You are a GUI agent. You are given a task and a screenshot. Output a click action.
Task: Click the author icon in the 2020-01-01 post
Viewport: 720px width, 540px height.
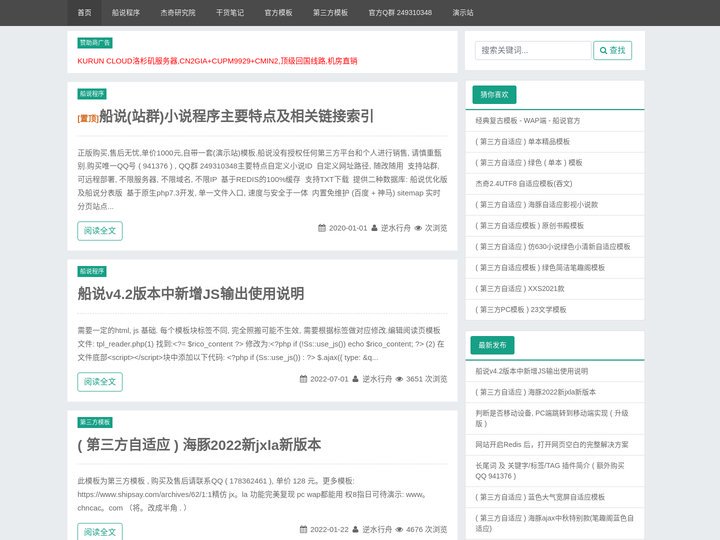[x=374, y=228]
